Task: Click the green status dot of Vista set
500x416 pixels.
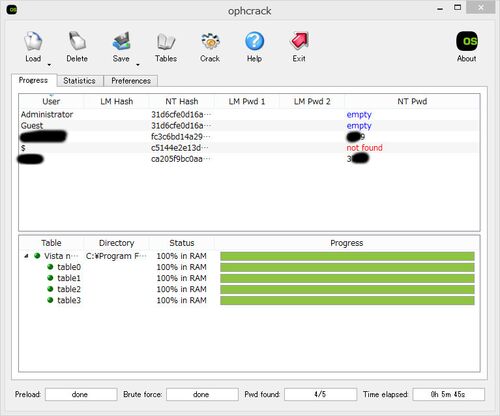Action: (x=37, y=256)
